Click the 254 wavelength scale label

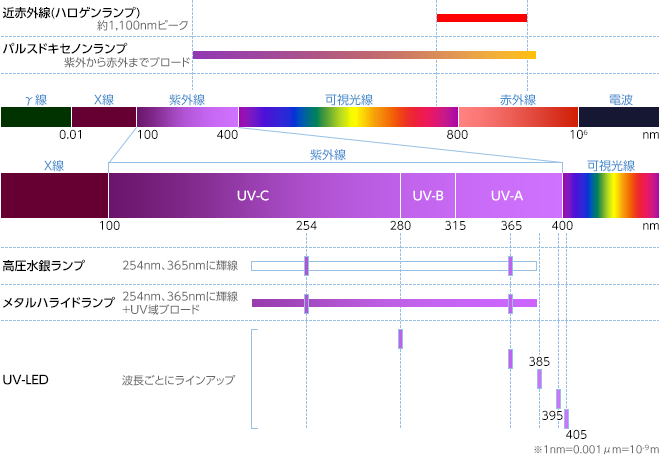[x=306, y=227]
